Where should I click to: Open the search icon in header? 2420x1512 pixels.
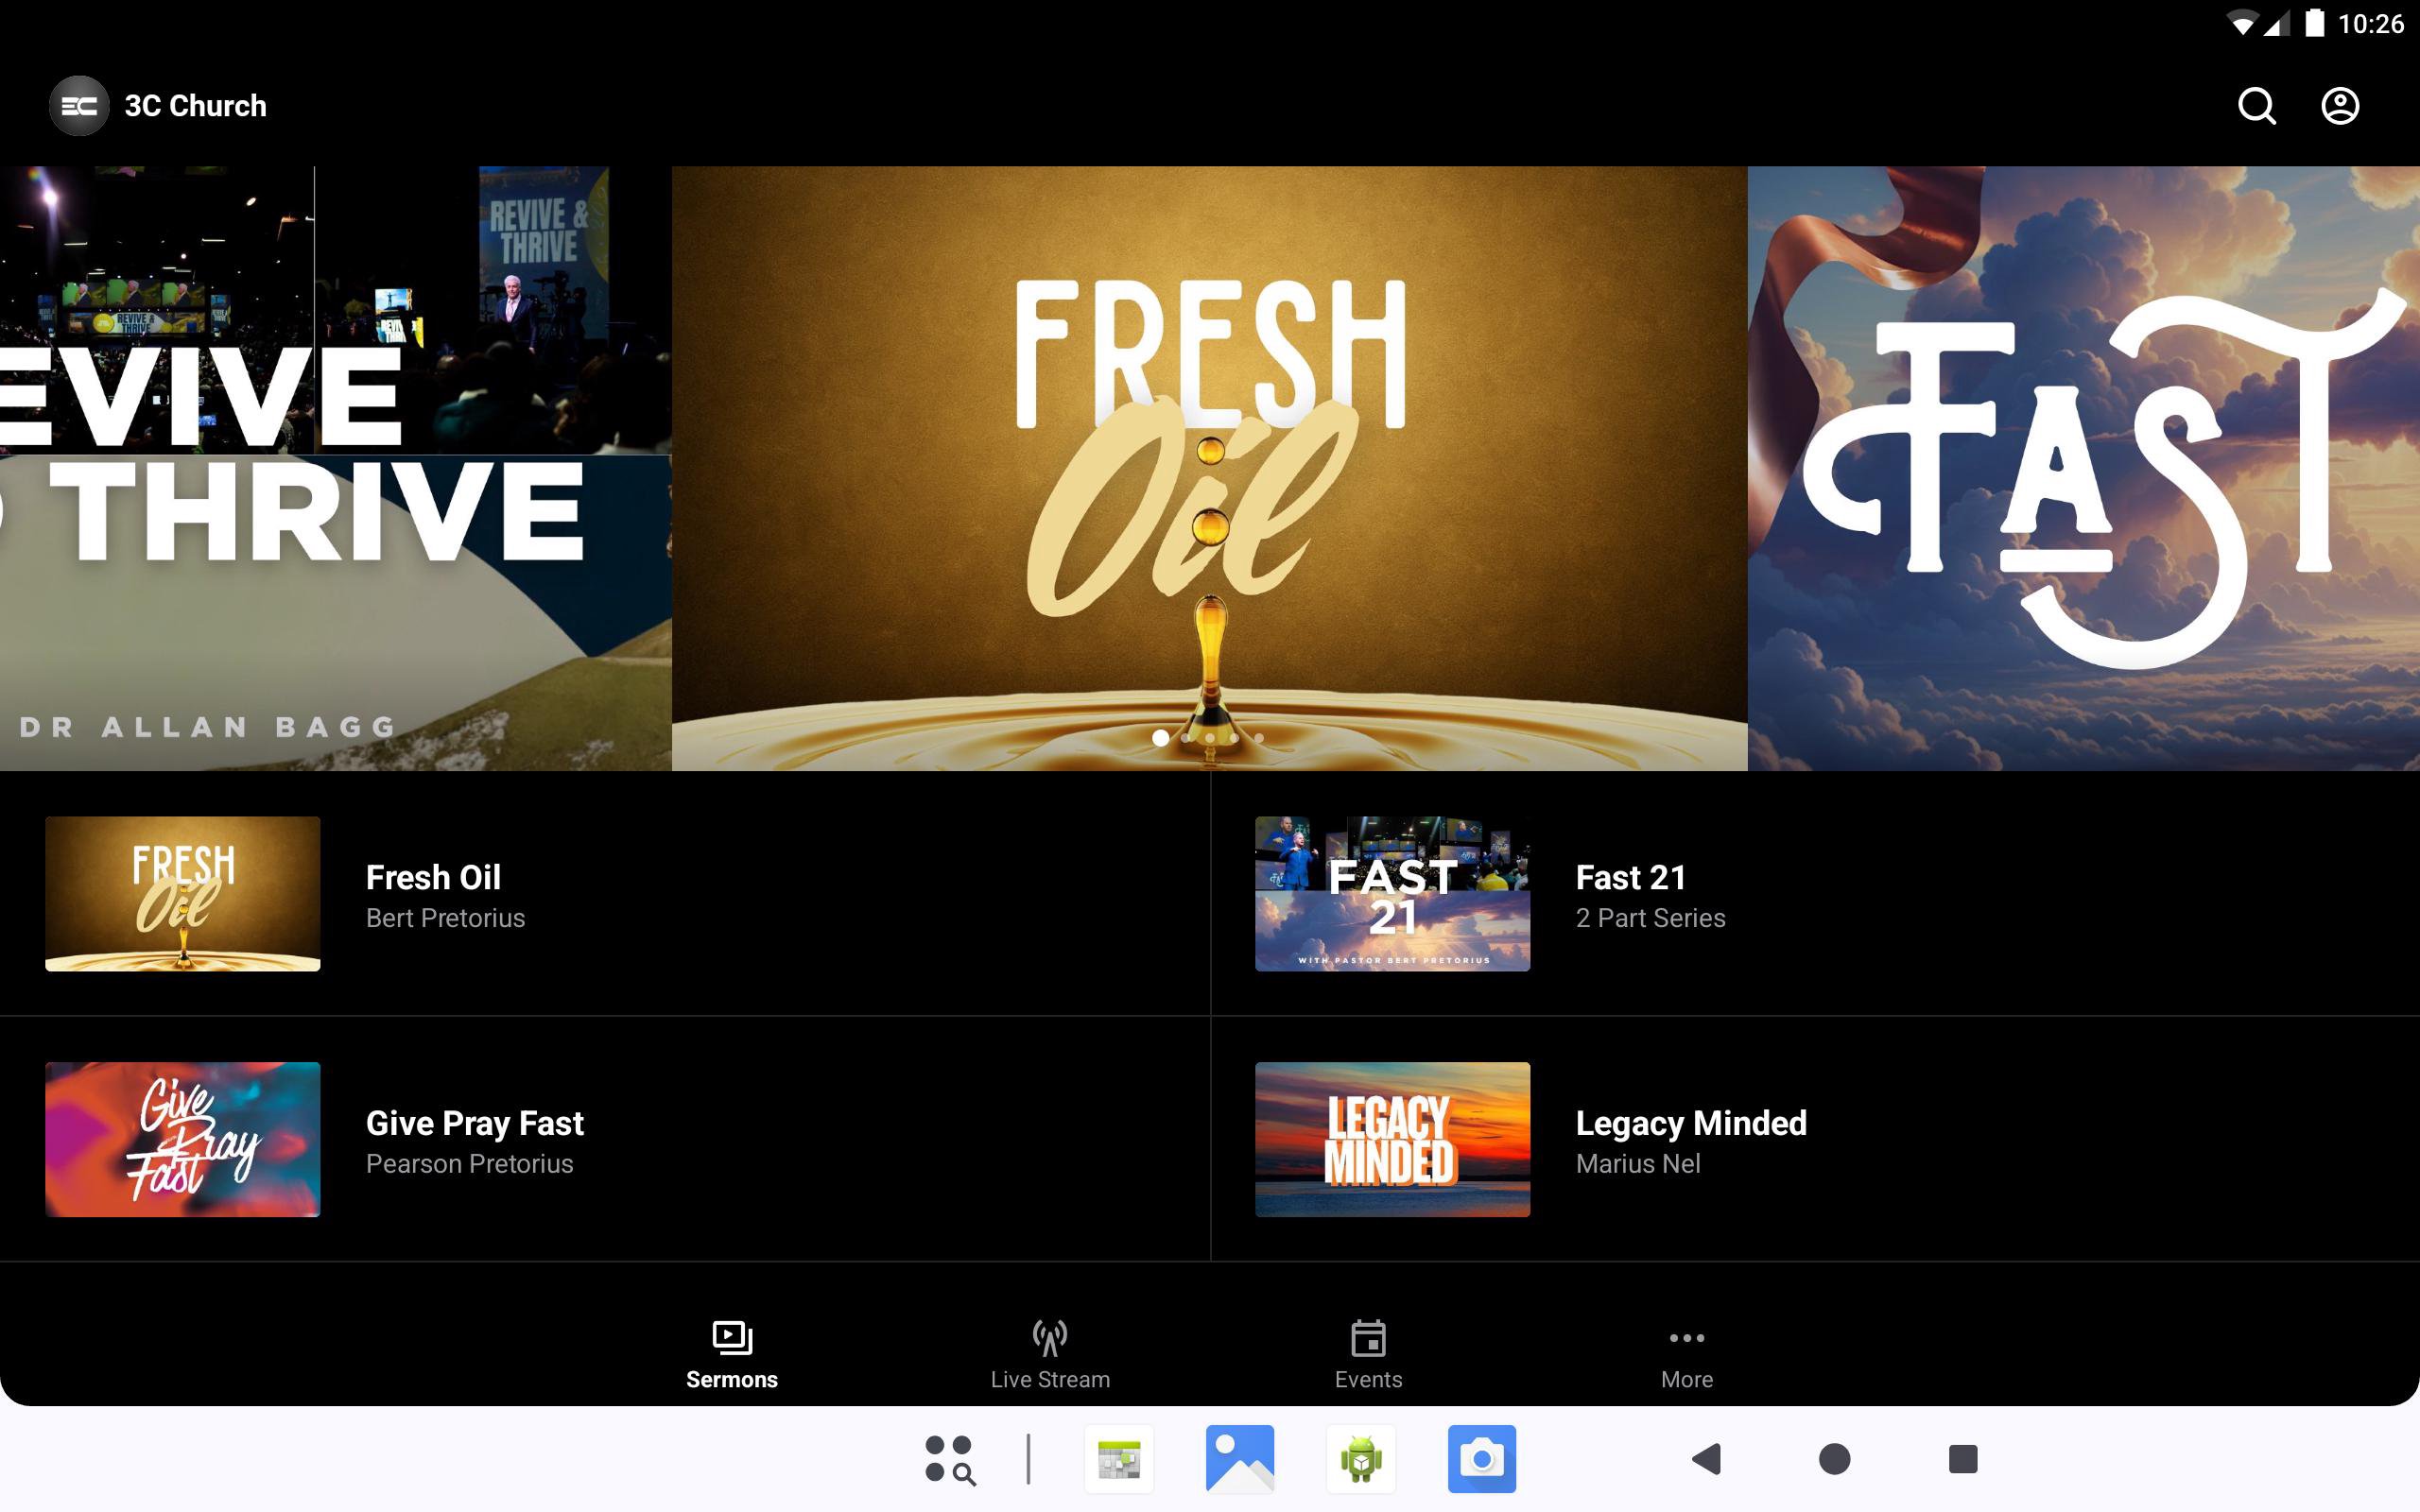click(2256, 106)
